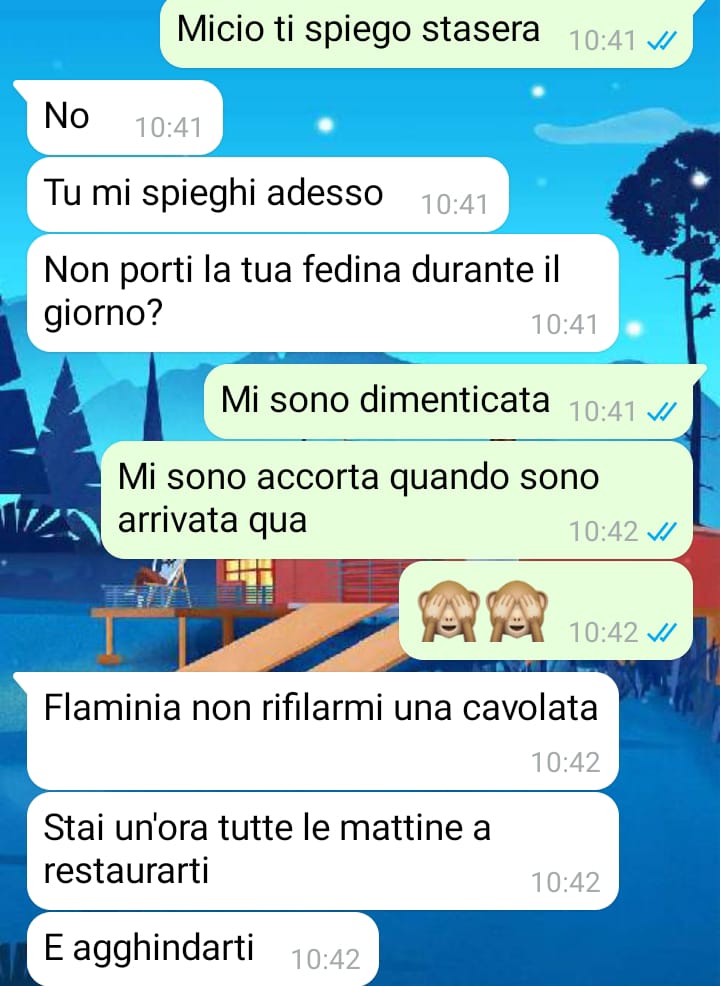Select message 'Non porti la tua fedina durante il giorno?'
Viewport: 720px width, 986px height.
[322, 293]
